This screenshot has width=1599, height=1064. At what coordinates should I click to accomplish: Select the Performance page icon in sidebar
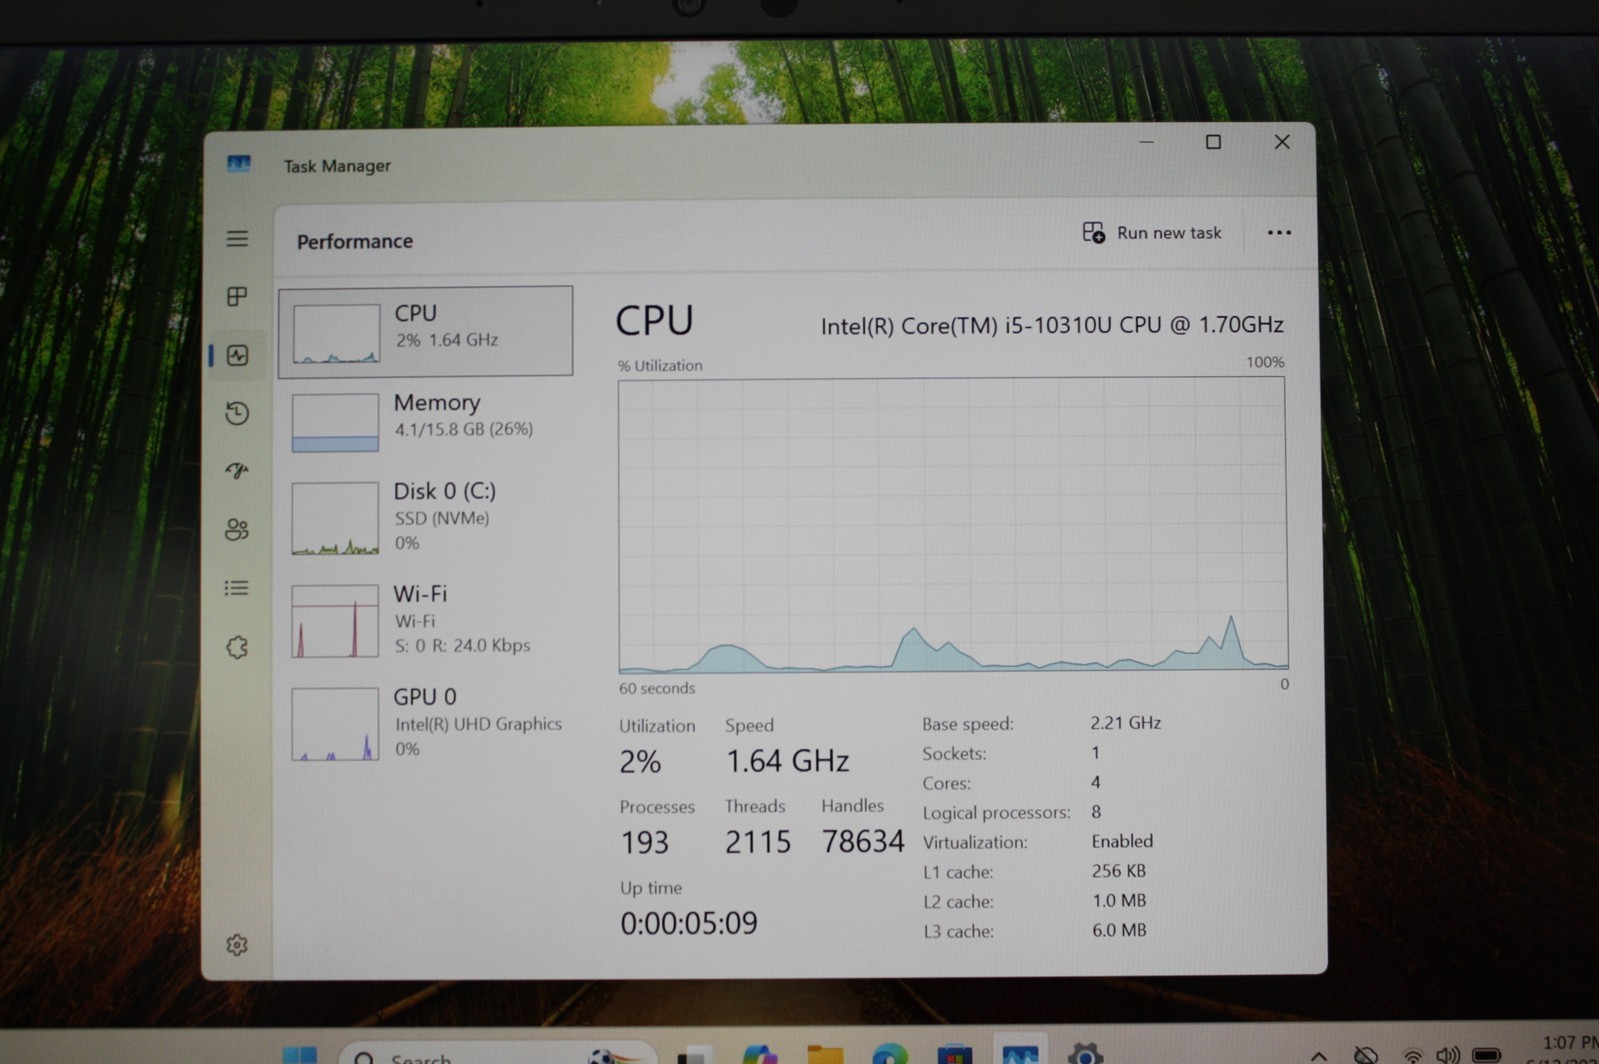point(237,355)
